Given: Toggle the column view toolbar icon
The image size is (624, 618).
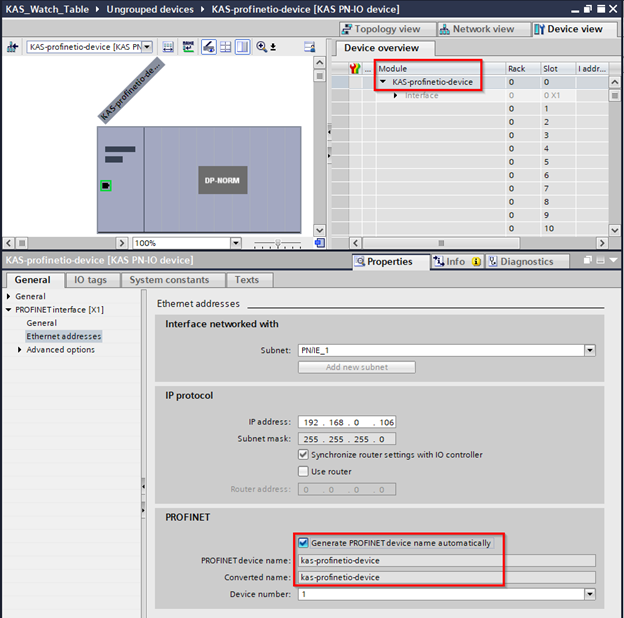Looking at the screenshot, I should 242,47.
